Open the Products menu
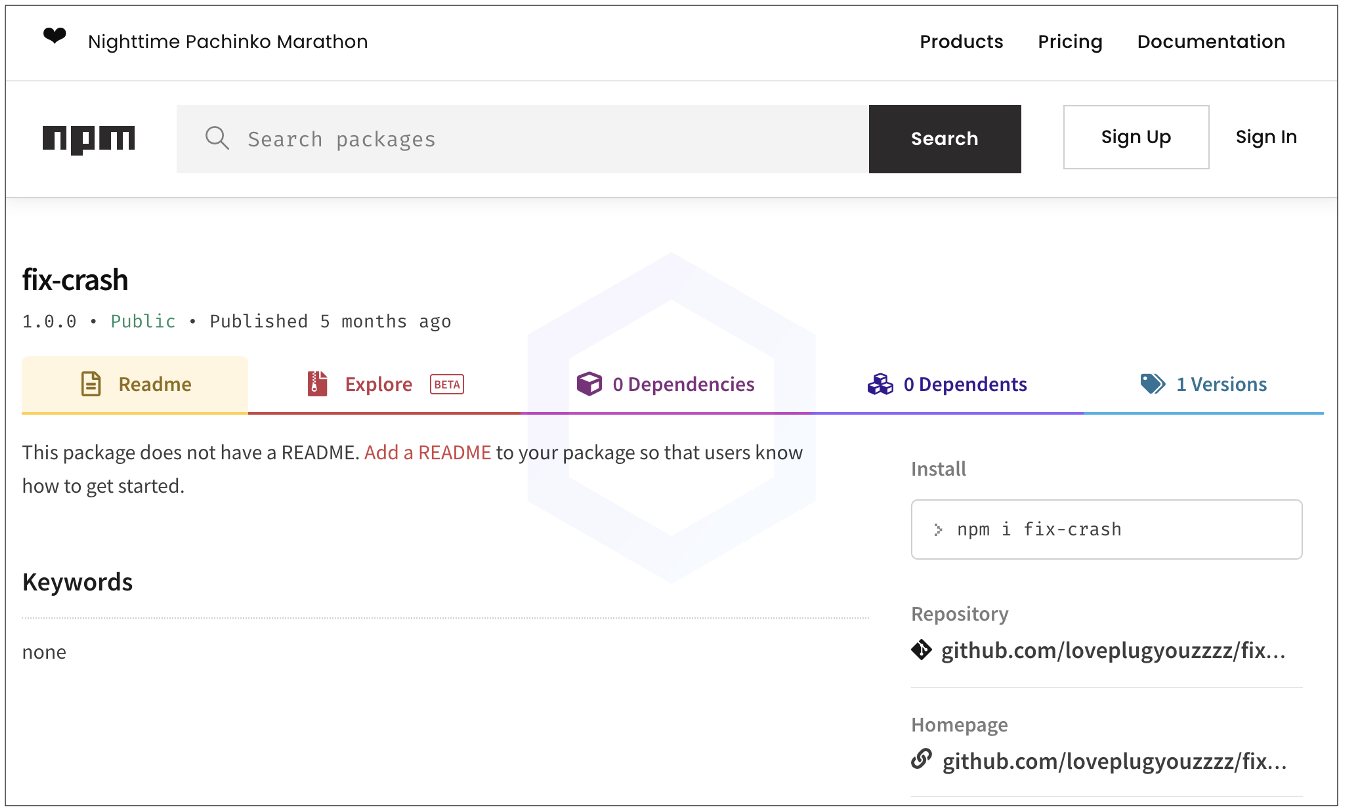The image size is (1346, 812). coord(961,42)
